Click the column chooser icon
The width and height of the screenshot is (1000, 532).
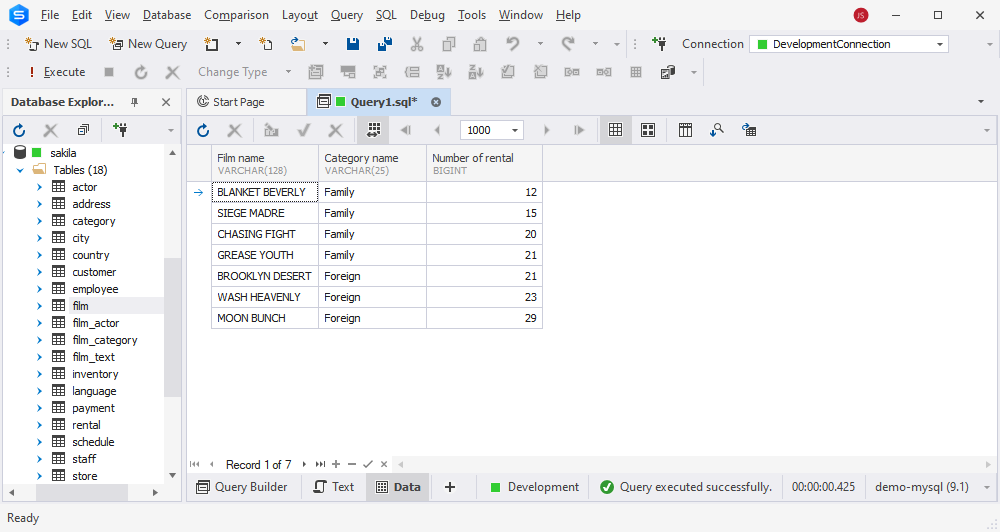tap(686, 130)
